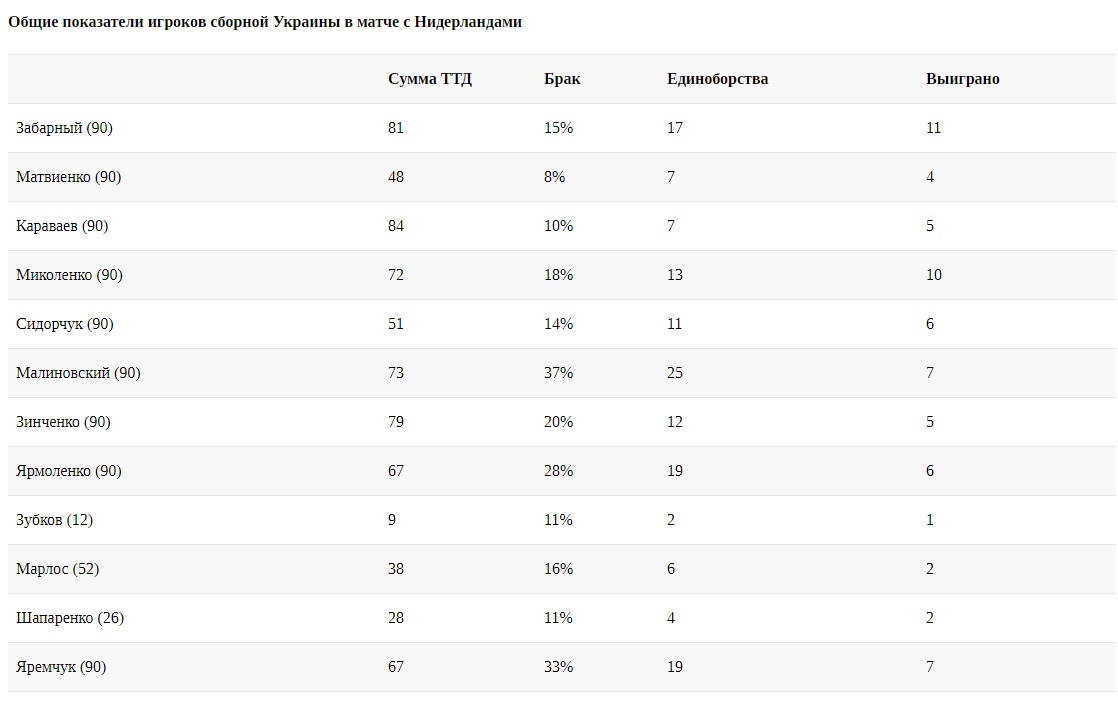Screen dimensions: 1118x706
Task: Click the "Брак" column header
Action: click(562, 79)
